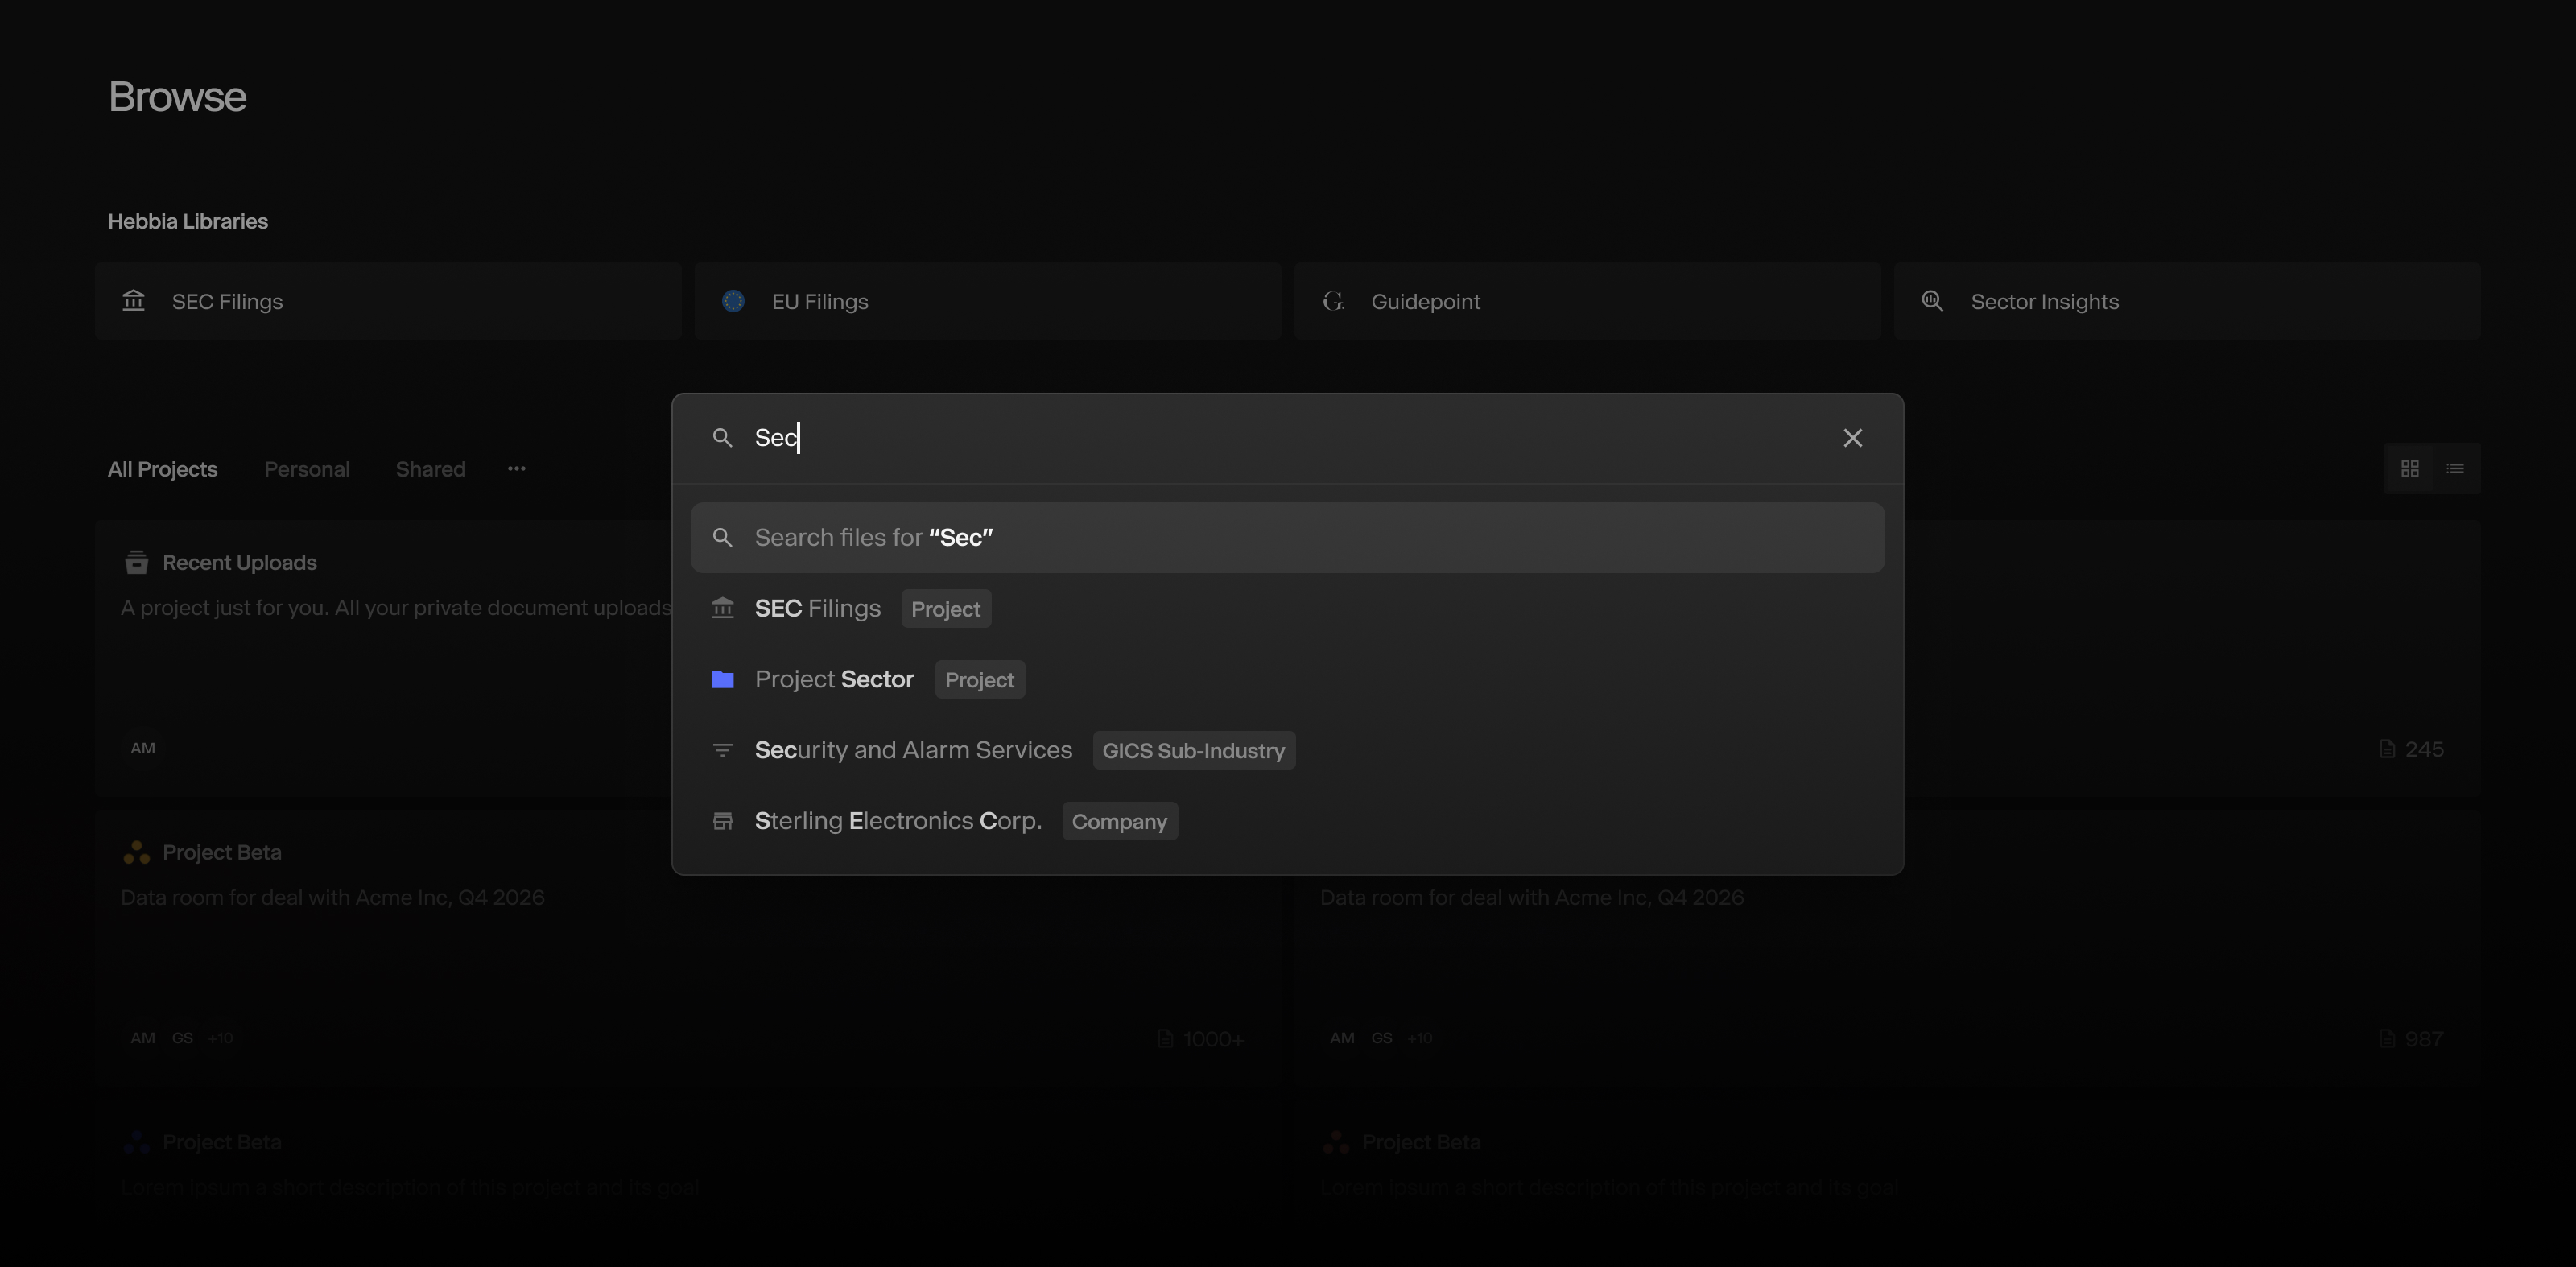
Task: Open more options via the ellipsis next to Shared
Action: click(x=516, y=469)
